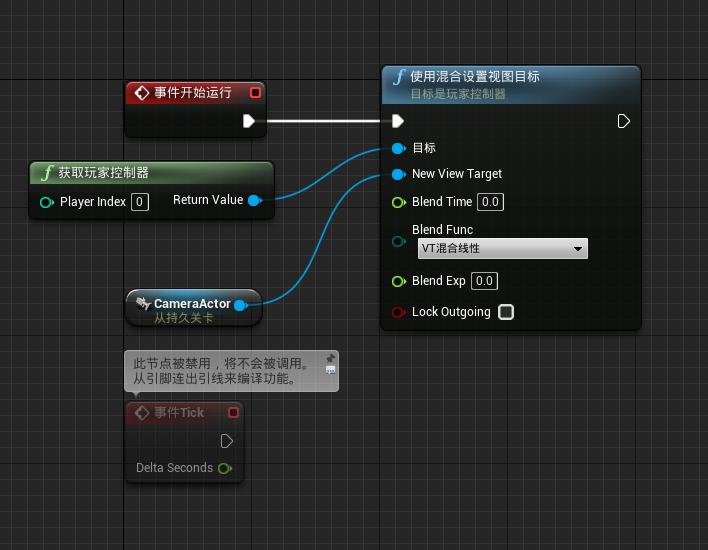The height and width of the screenshot is (550, 708).
Task: Click the exec output pin of 事件开始运行
Action: click(x=249, y=121)
